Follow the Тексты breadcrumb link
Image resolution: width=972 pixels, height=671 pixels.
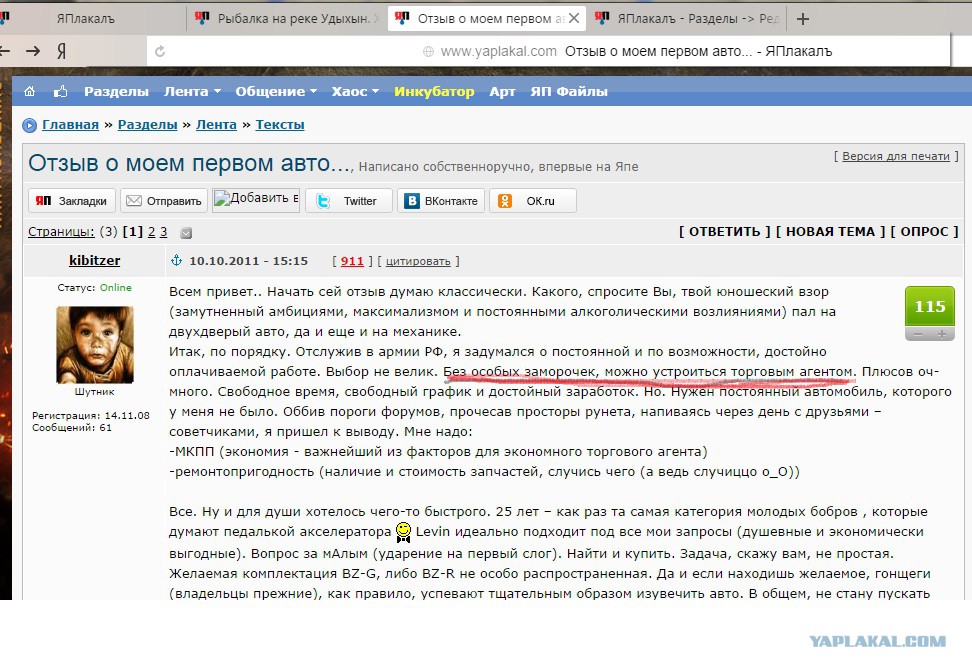click(280, 125)
